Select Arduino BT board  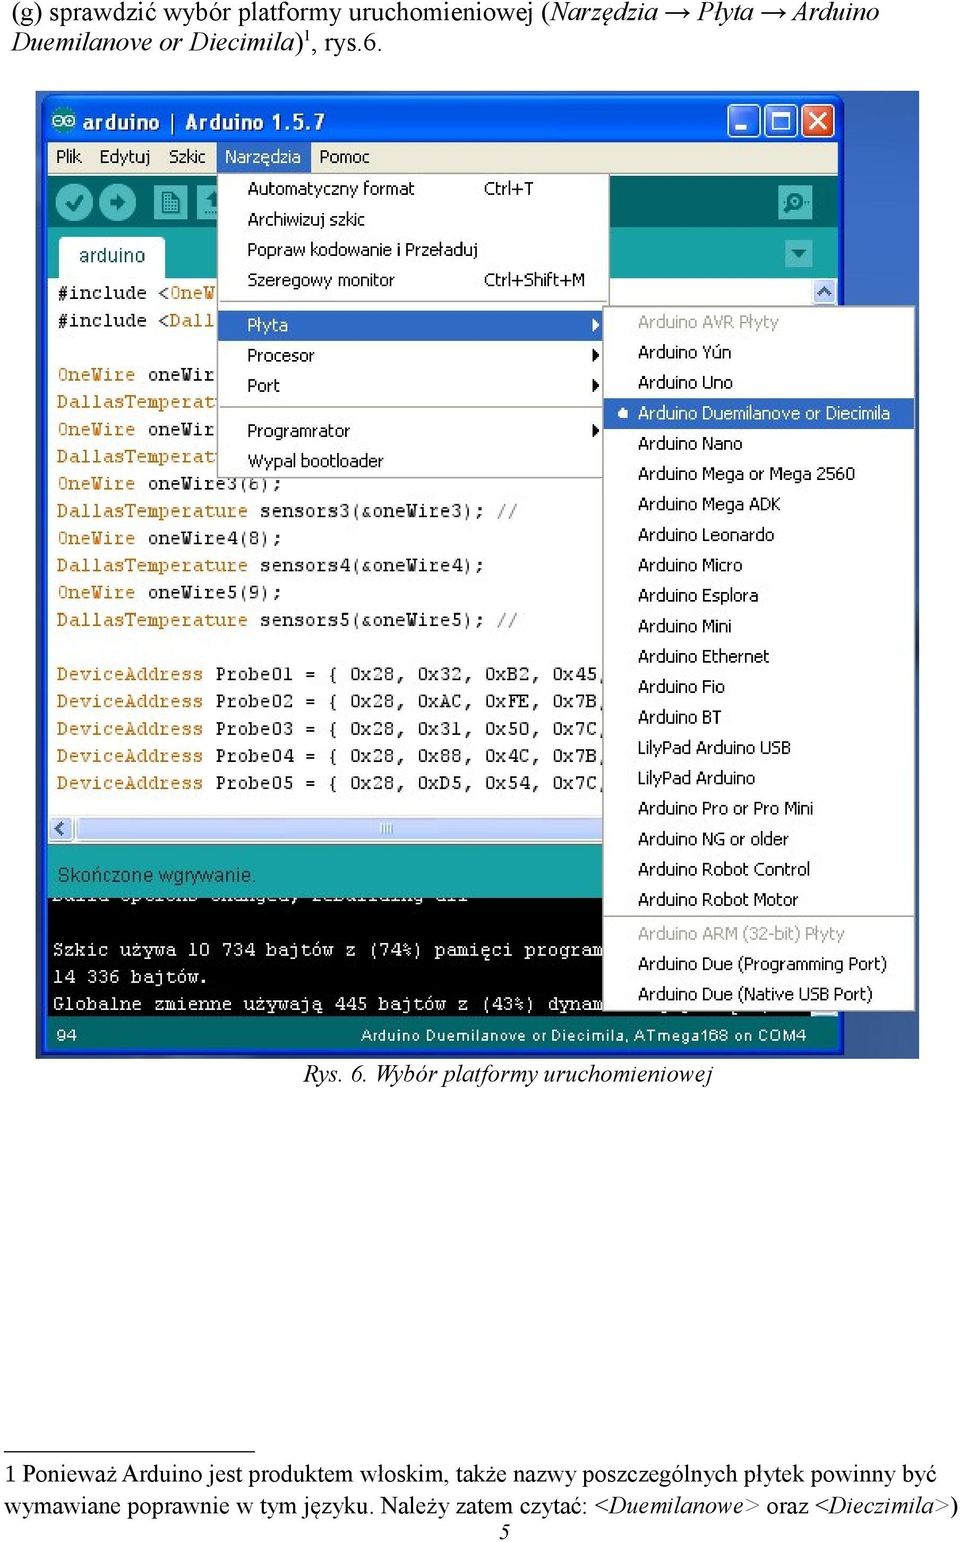(x=759, y=717)
